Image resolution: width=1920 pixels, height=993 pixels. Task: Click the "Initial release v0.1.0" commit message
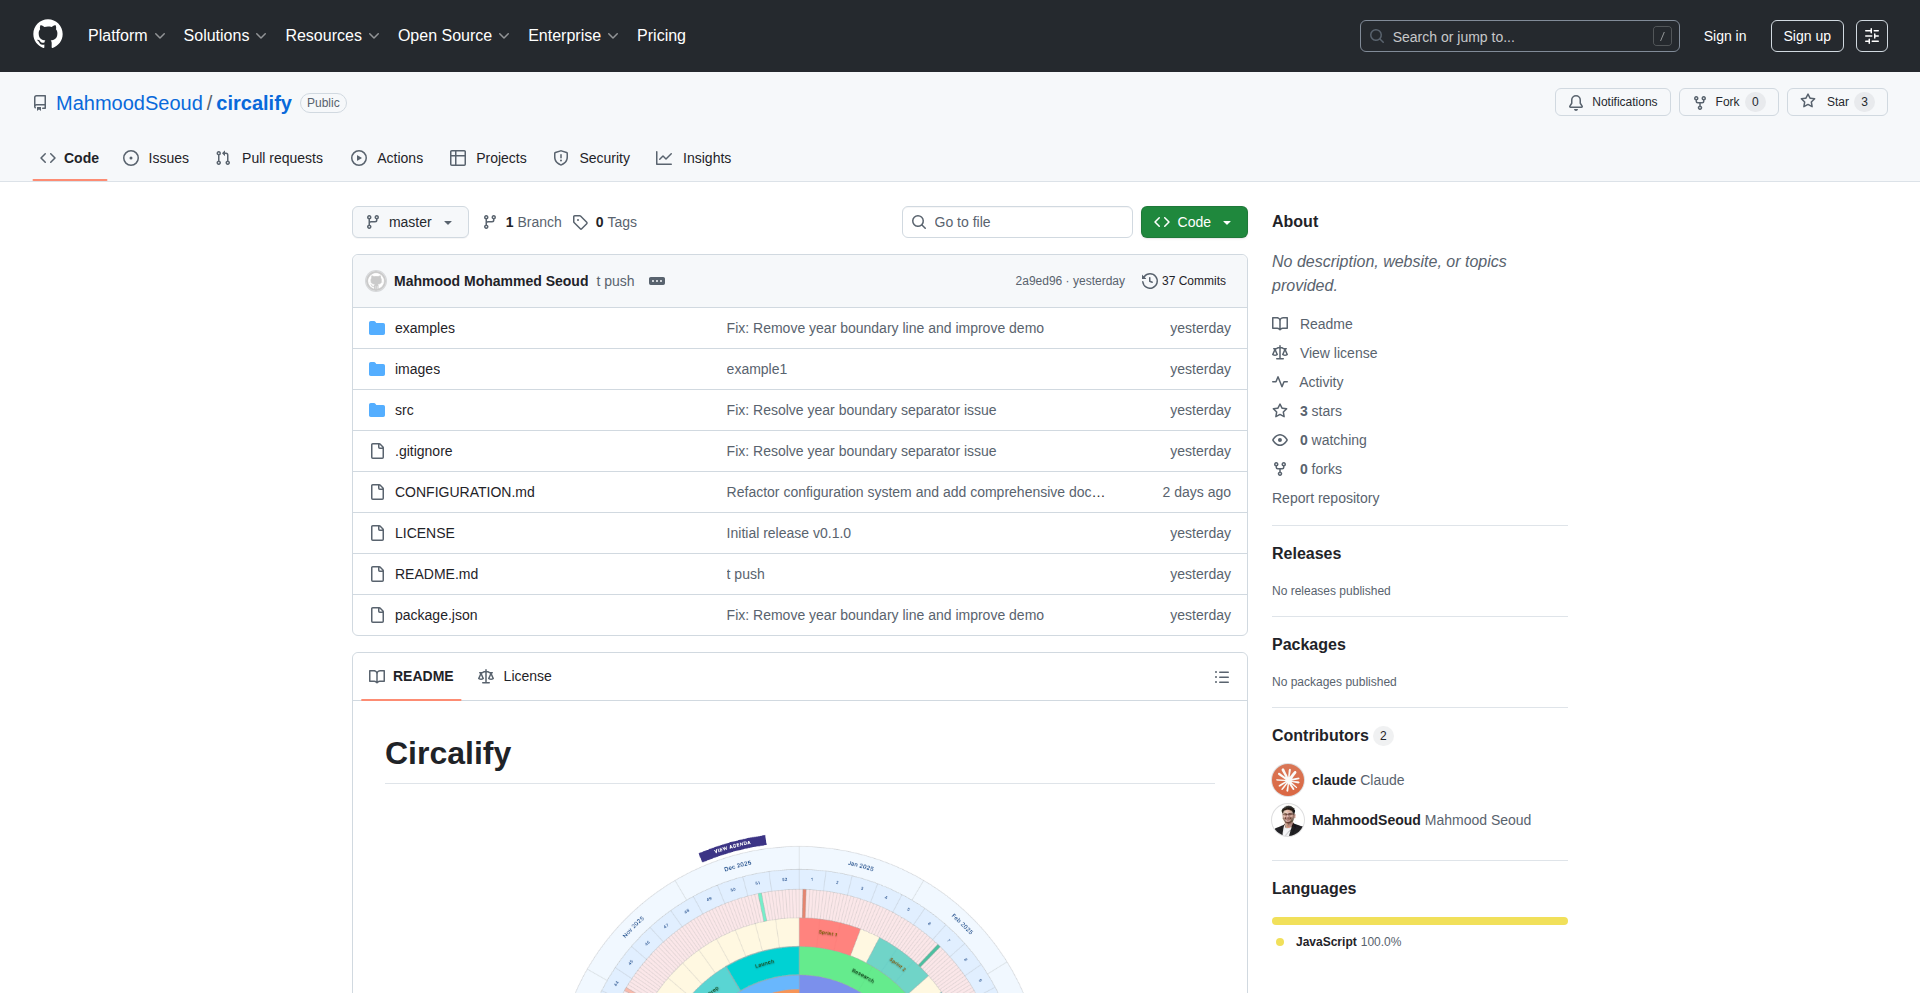point(788,533)
